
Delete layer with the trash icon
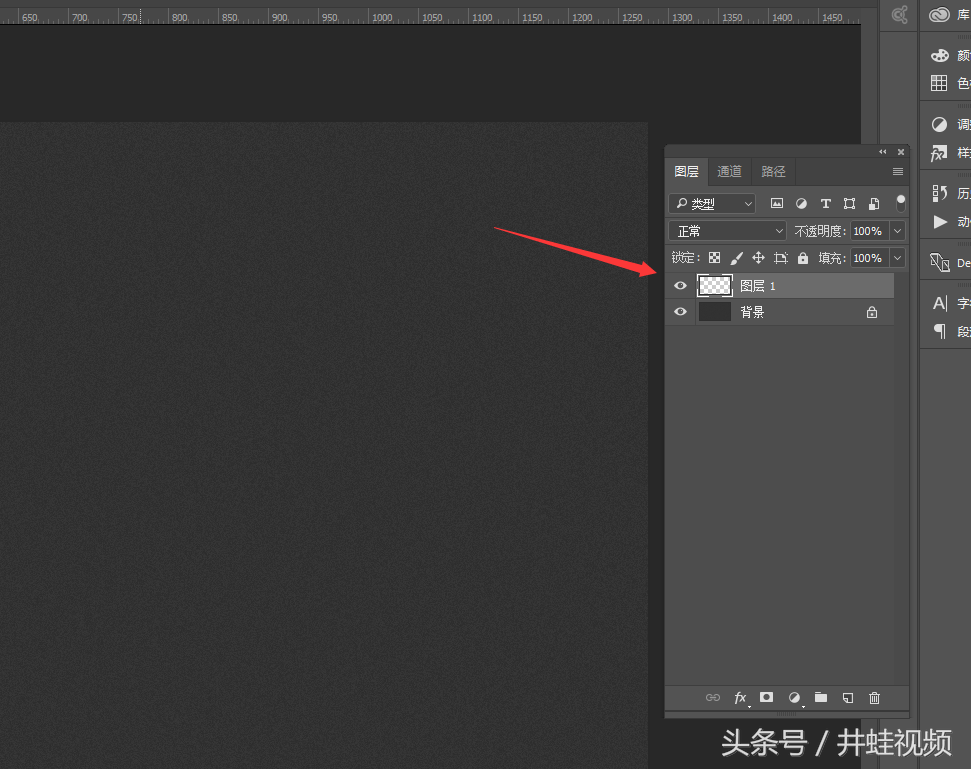tap(874, 698)
